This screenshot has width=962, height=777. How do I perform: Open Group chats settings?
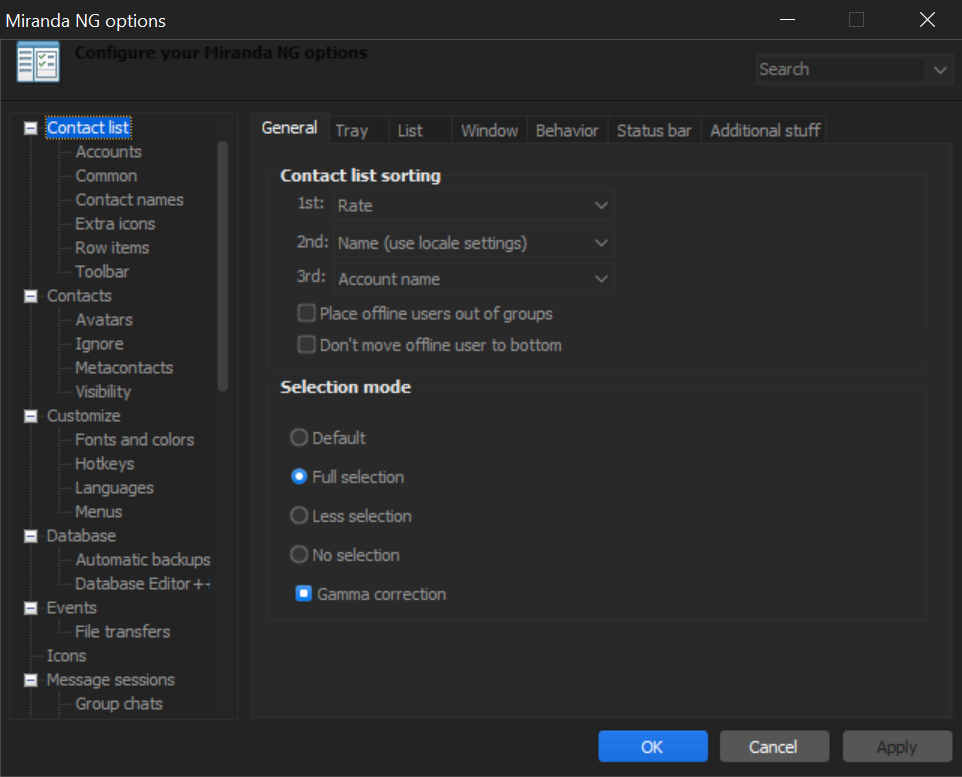119,703
